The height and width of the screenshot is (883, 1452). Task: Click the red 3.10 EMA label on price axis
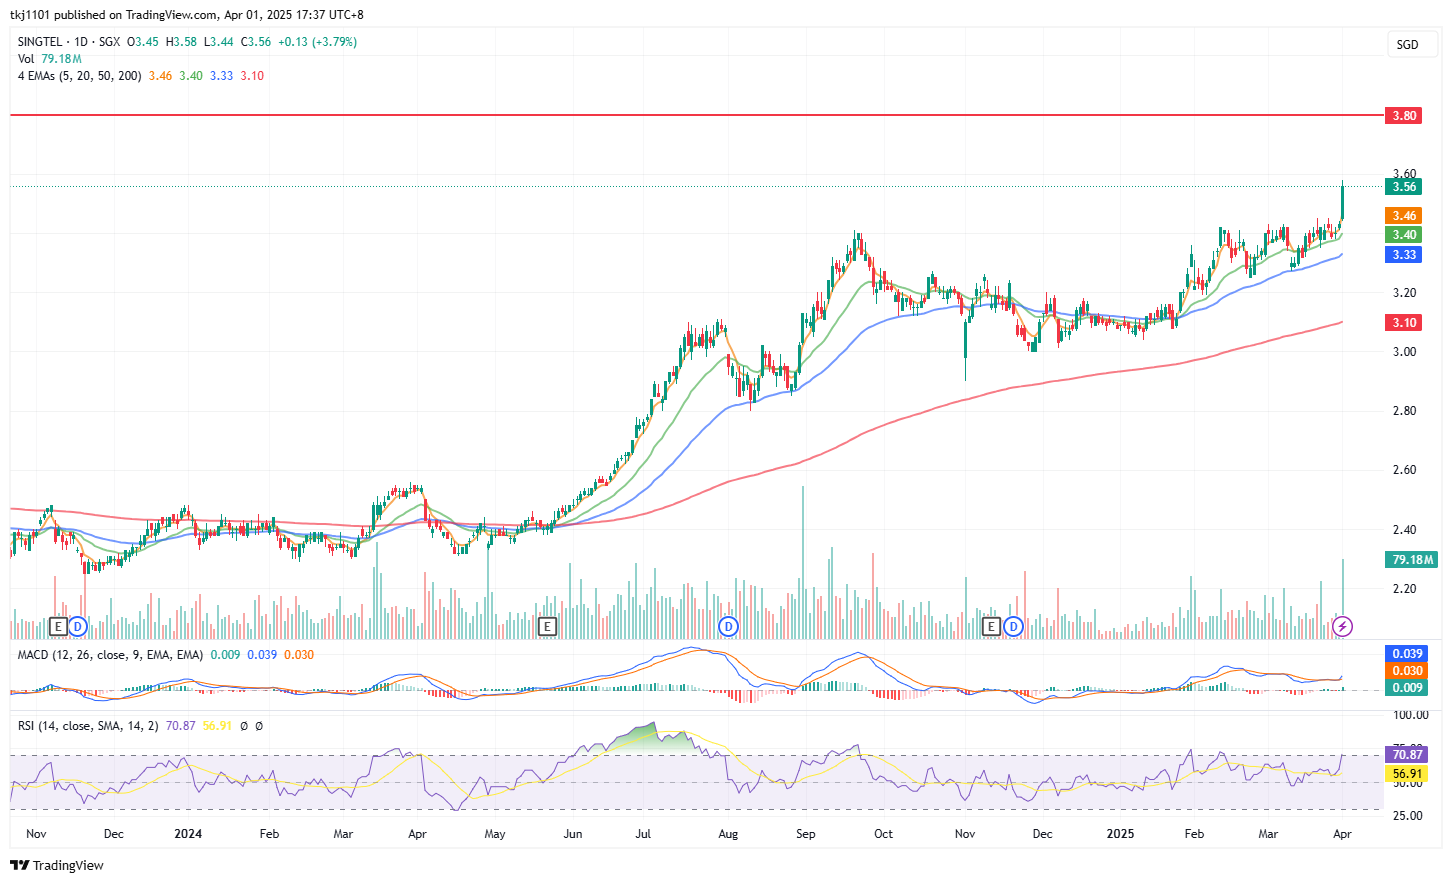(1404, 323)
